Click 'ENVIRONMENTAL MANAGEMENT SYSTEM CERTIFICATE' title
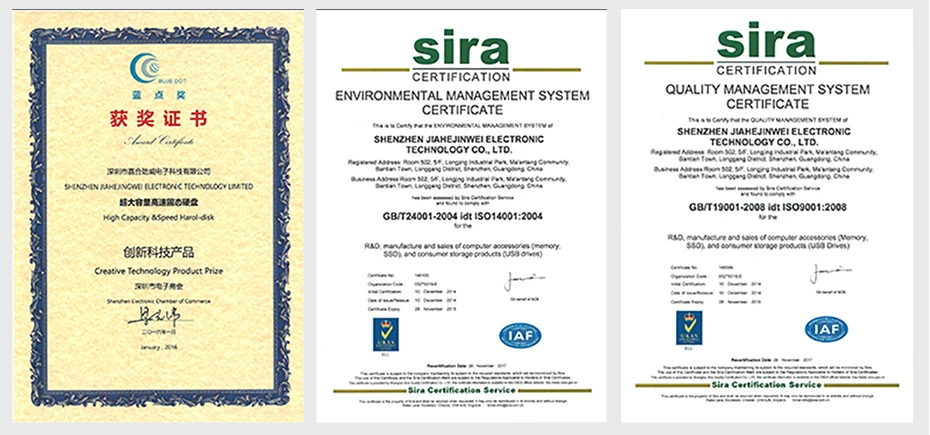This screenshot has height=435, width=930. (462, 102)
